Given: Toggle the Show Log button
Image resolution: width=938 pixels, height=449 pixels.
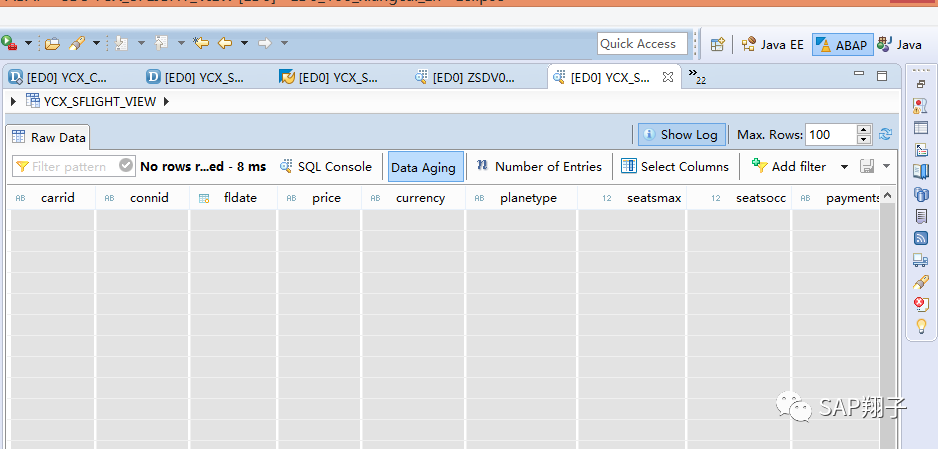Looking at the screenshot, I should coord(681,135).
